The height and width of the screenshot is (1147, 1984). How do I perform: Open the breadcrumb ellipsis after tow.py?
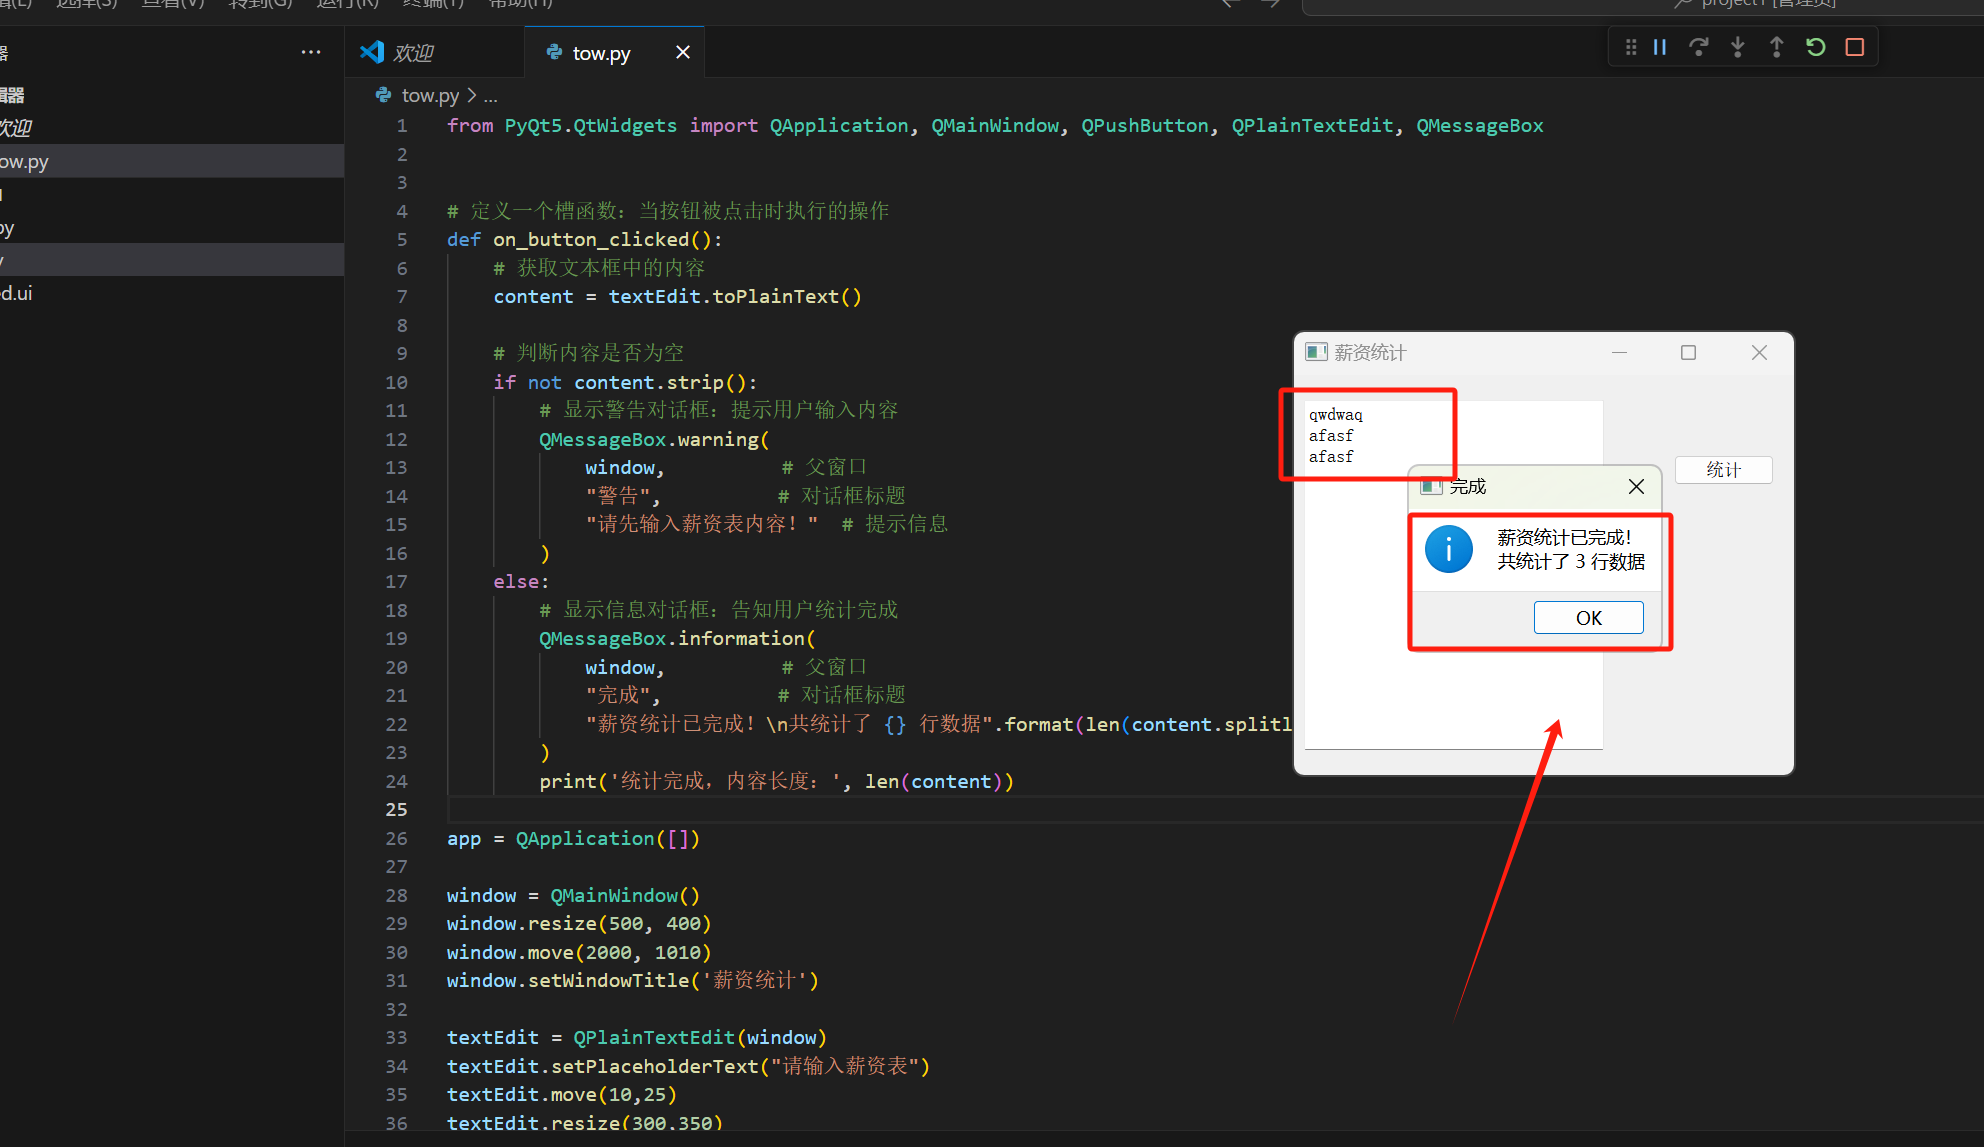tap(490, 96)
